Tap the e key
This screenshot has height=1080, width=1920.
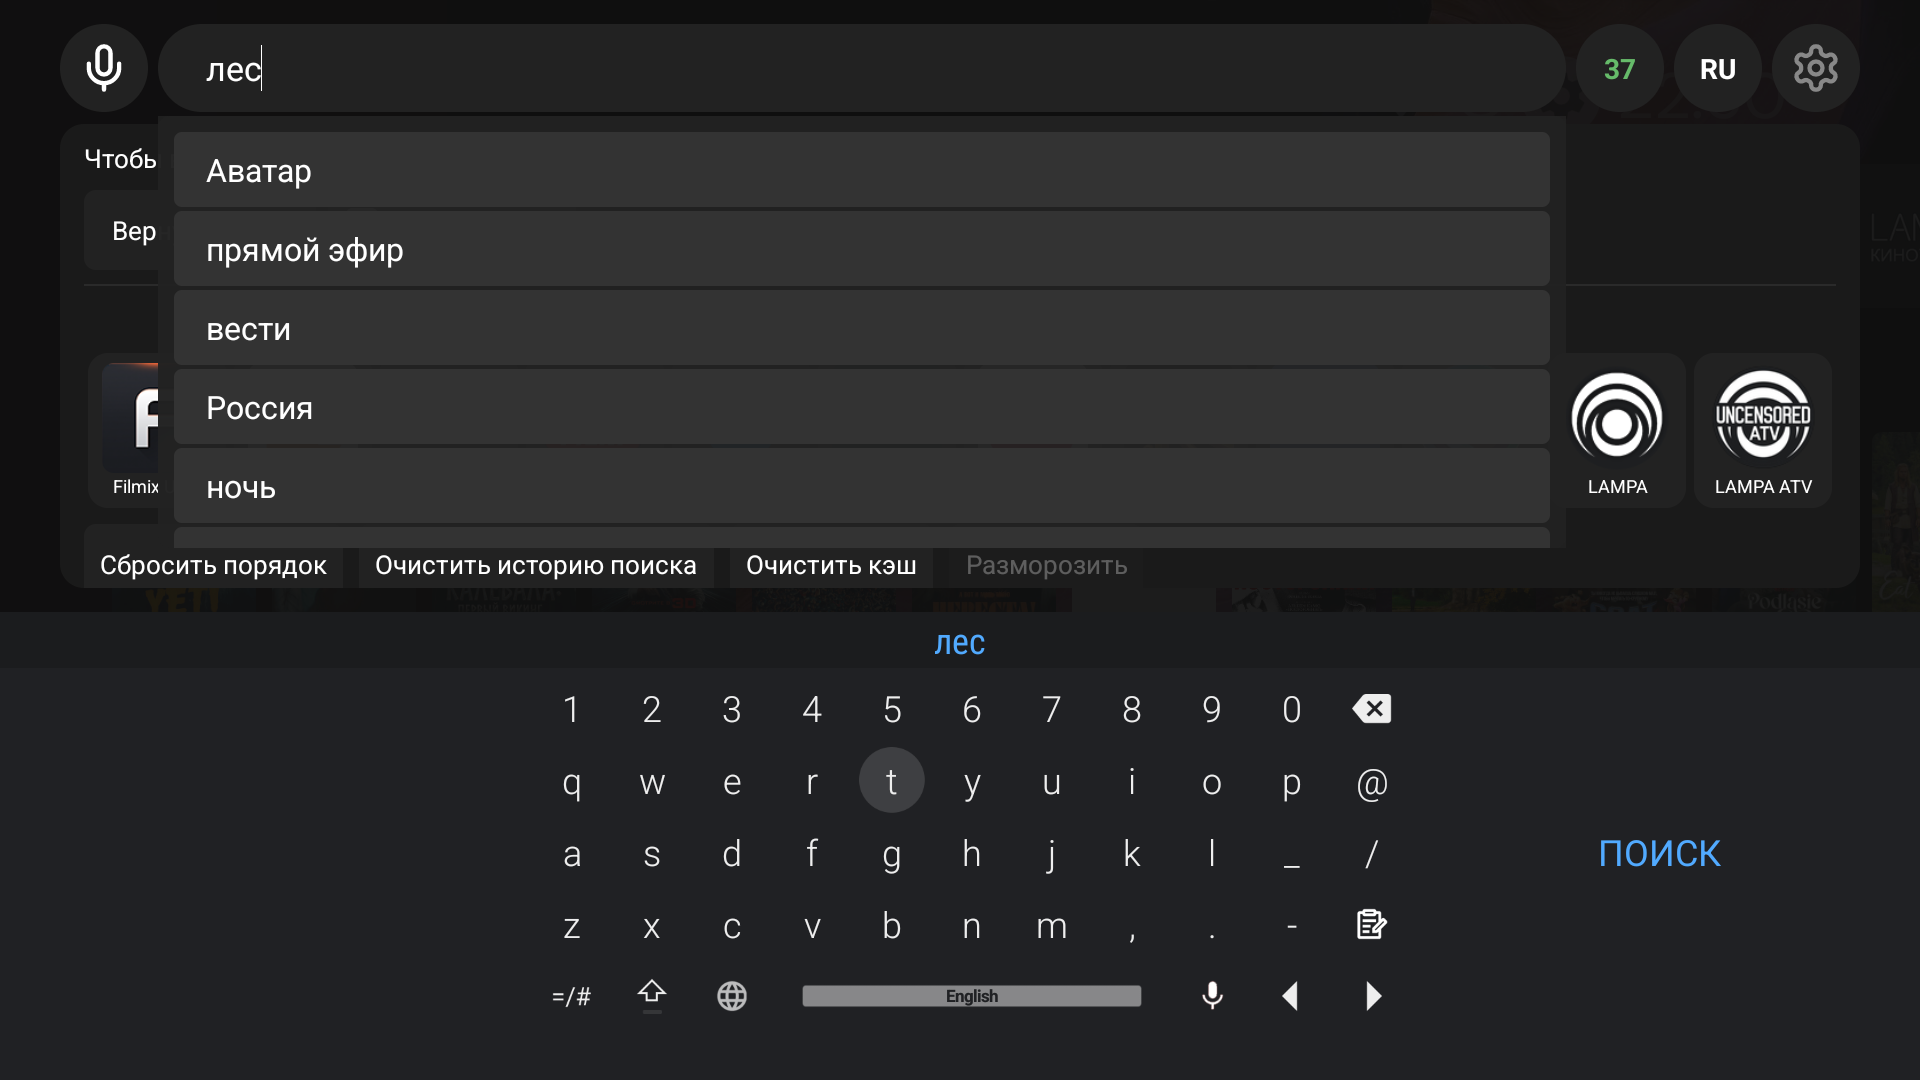click(732, 782)
